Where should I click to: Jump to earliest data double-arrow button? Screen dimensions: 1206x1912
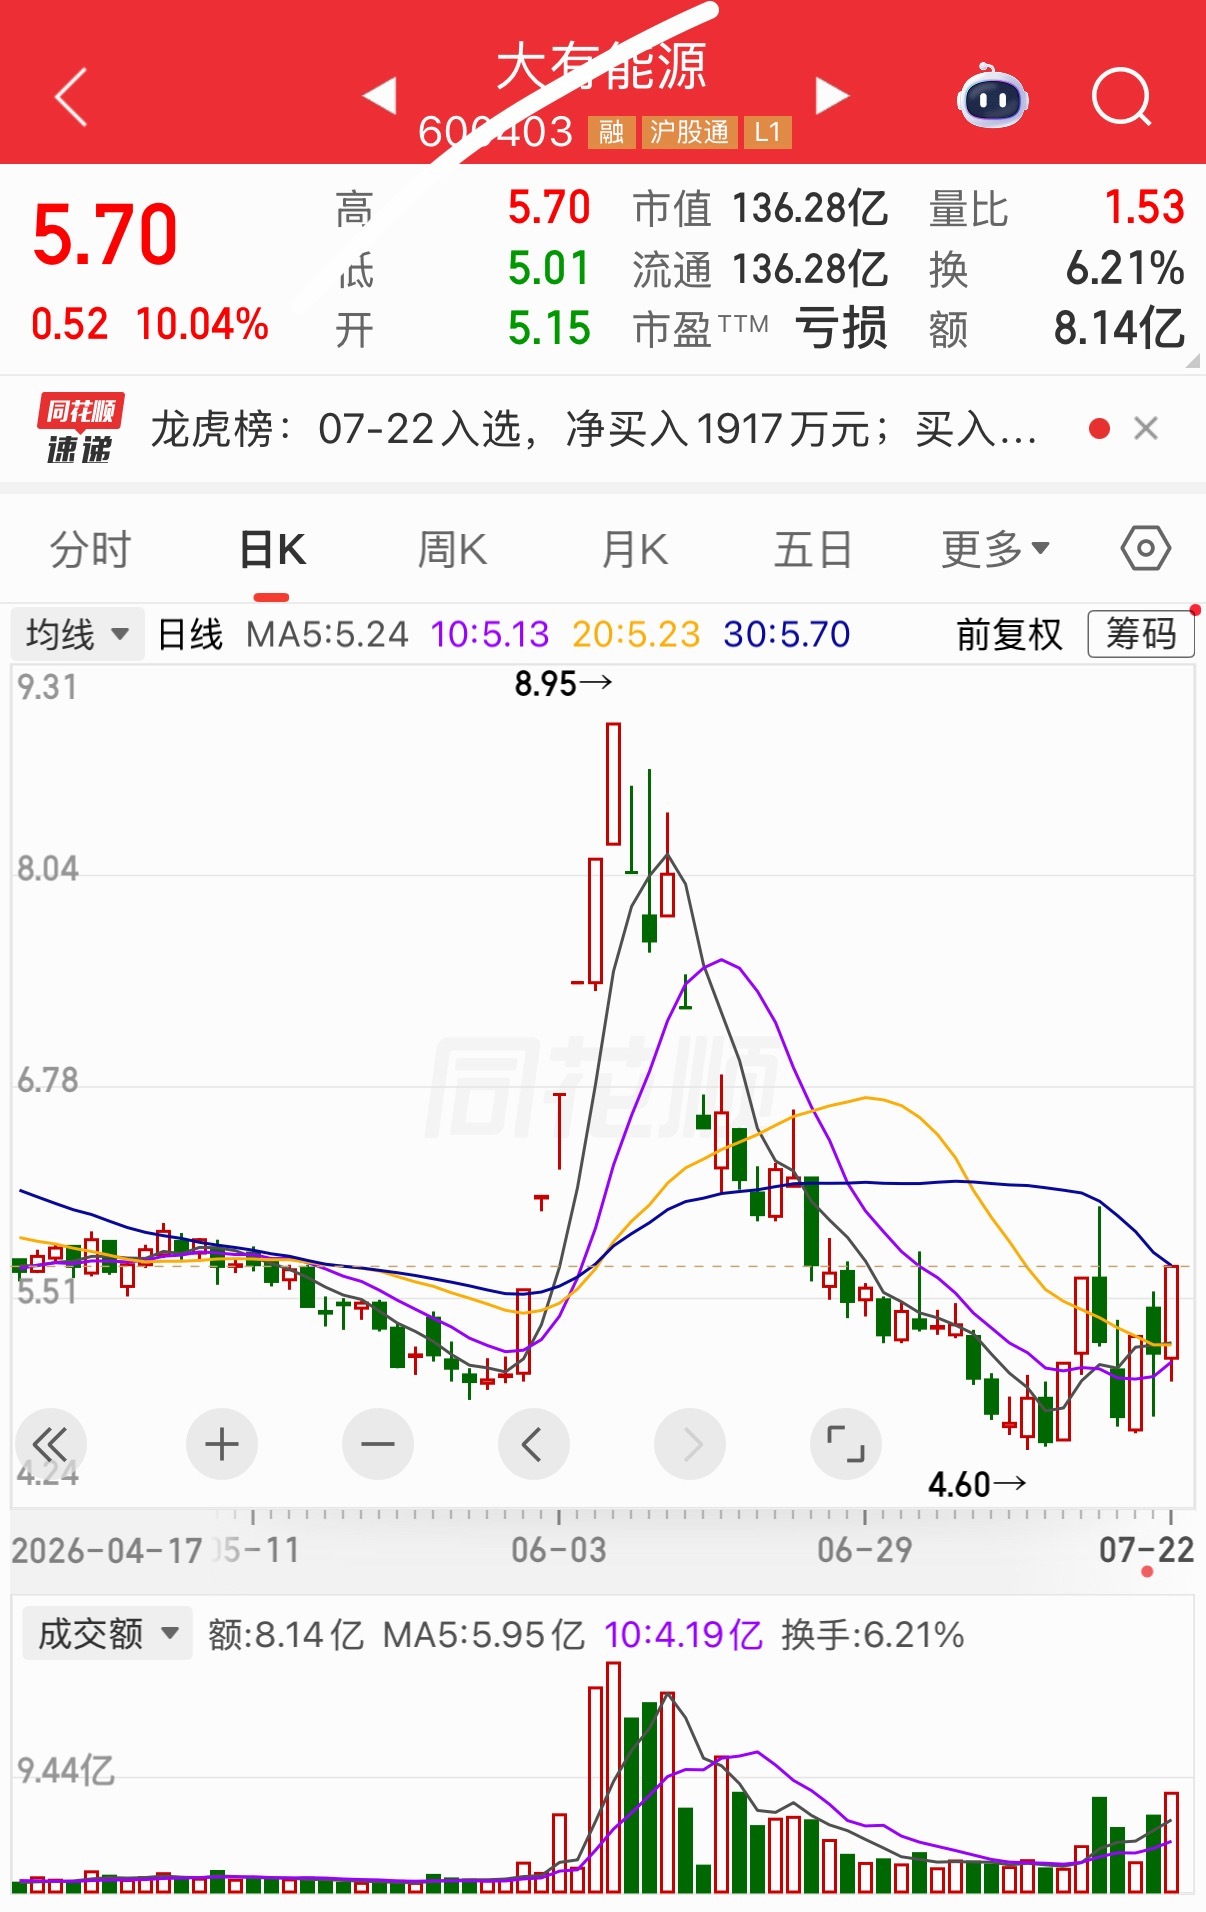click(x=50, y=1444)
